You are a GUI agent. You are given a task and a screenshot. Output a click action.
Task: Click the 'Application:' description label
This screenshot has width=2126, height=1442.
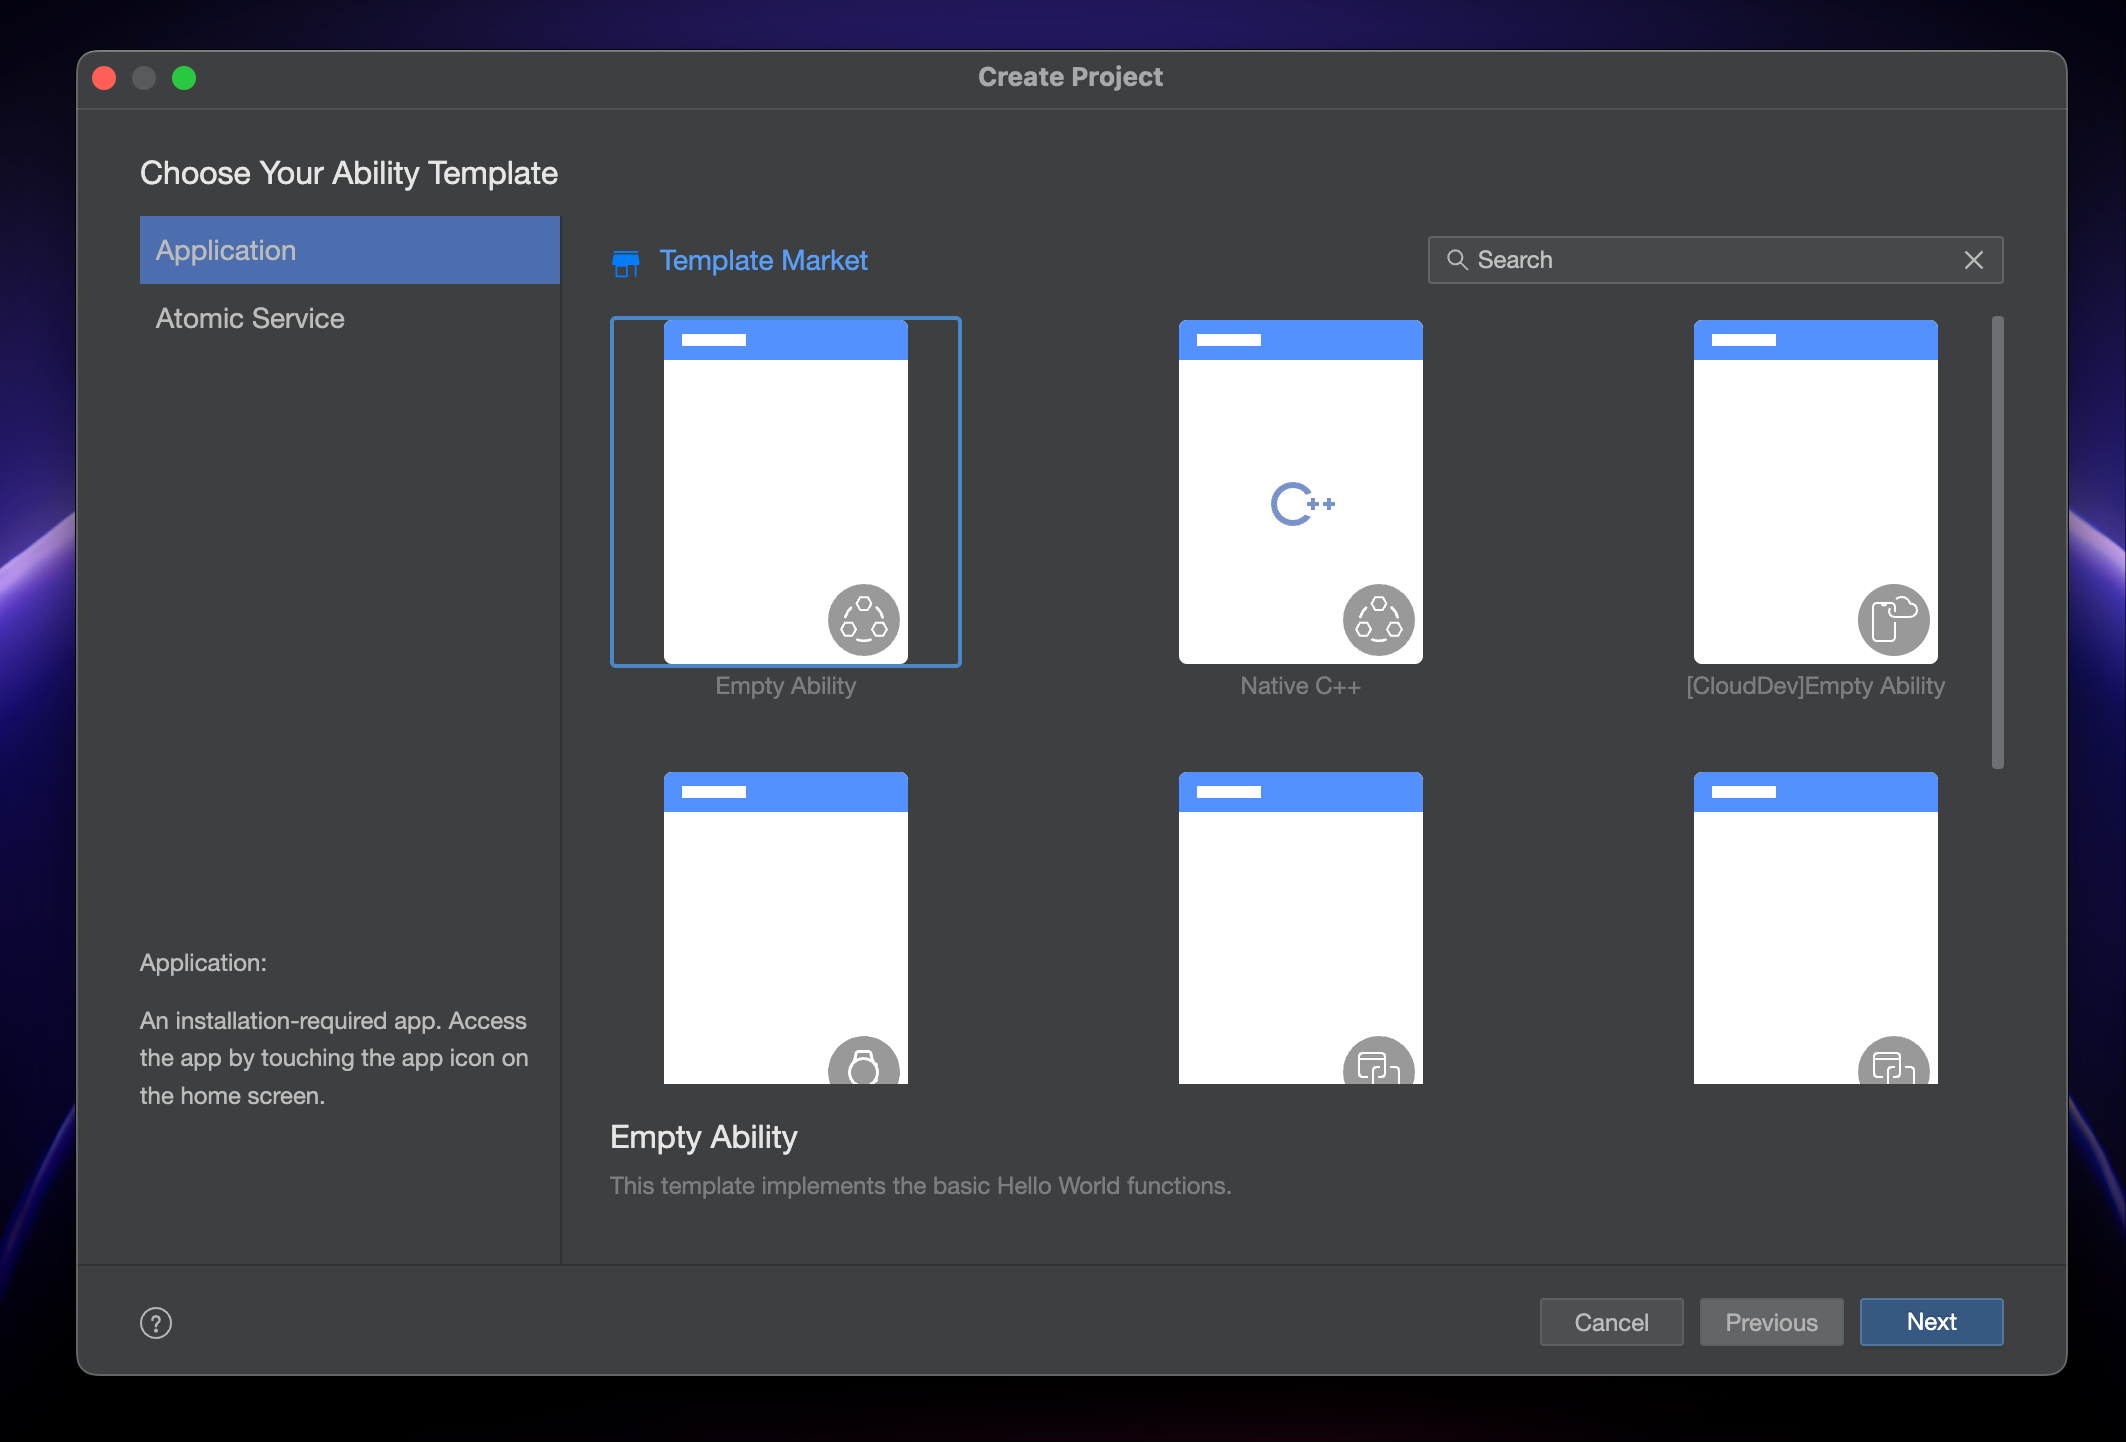point(203,963)
